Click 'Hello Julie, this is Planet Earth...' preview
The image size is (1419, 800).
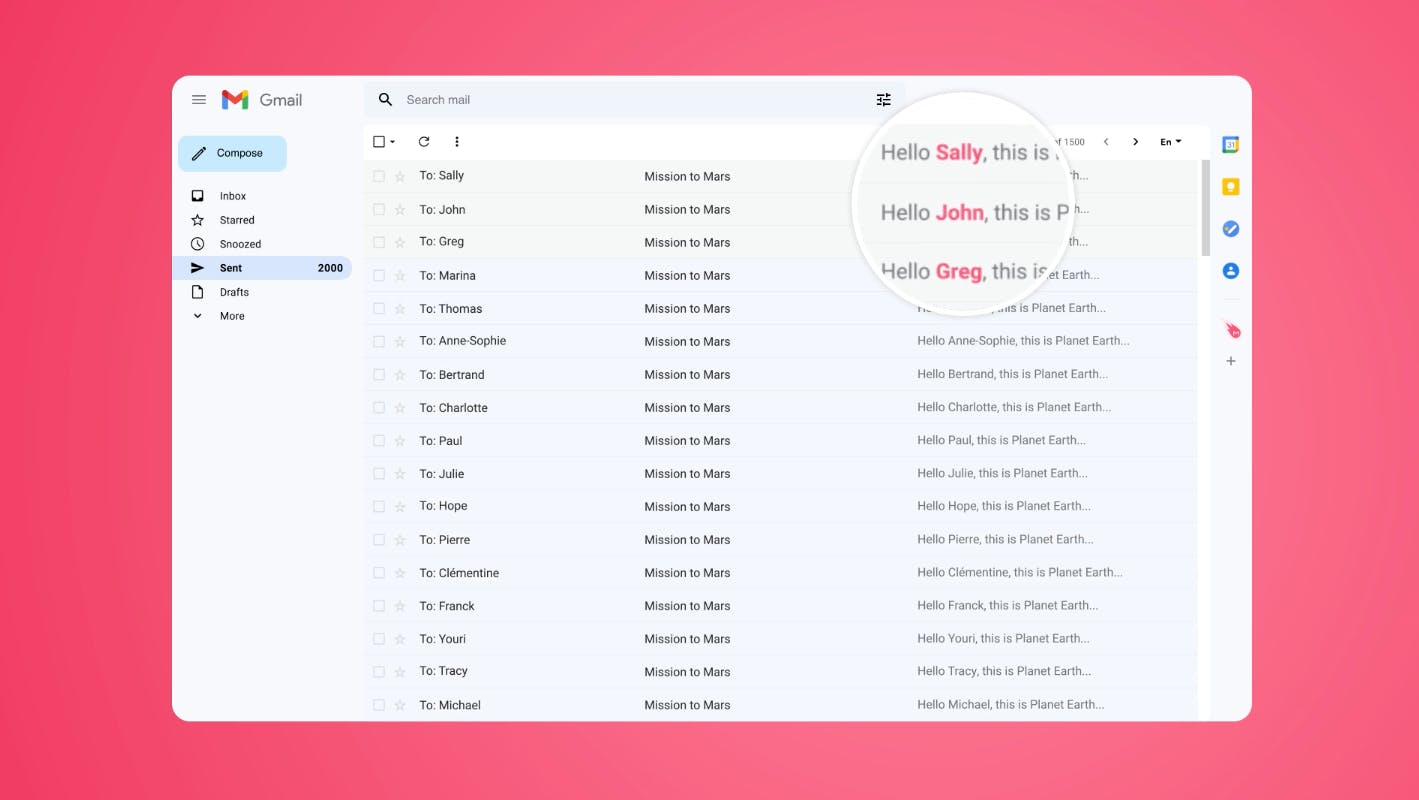point(1002,473)
